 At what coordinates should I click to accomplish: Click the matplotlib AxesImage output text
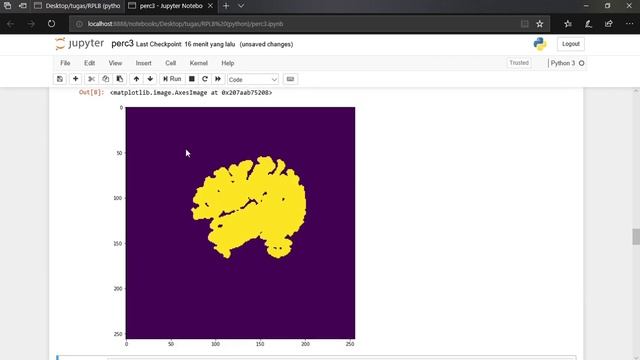(191, 93)
